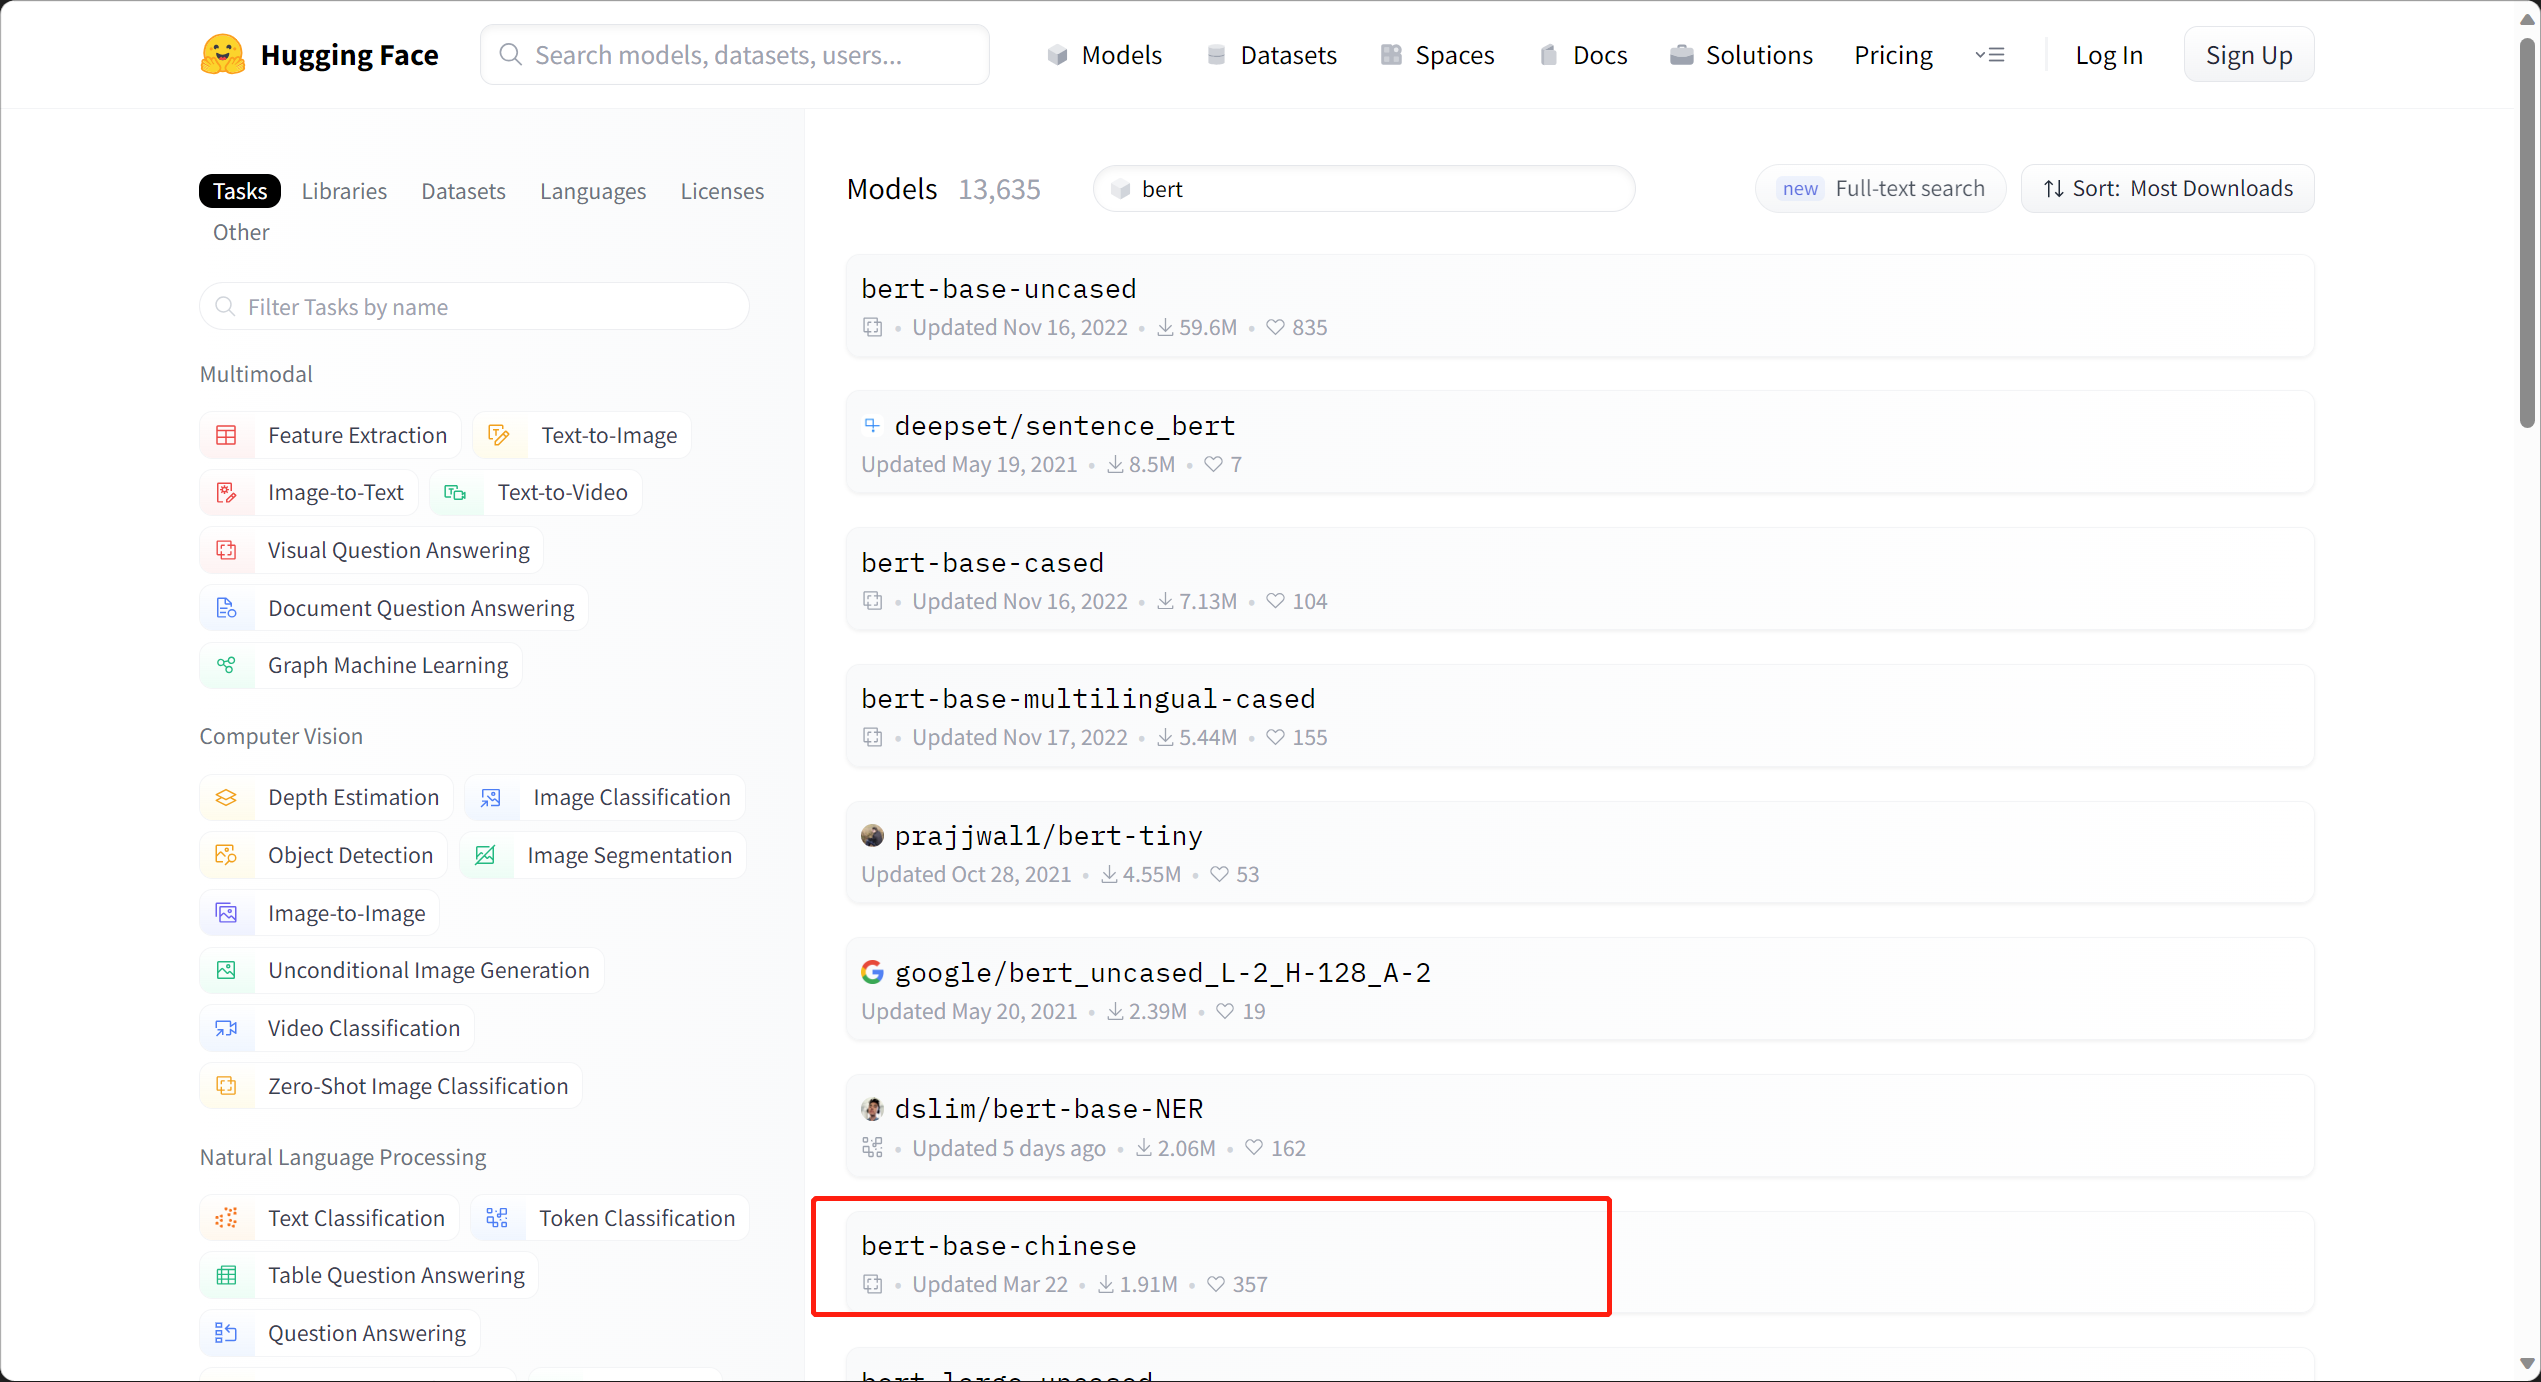Click the dslim user avatar
The width and height of the screenshot is (2541, 1382).
(x=872, y=1109)
